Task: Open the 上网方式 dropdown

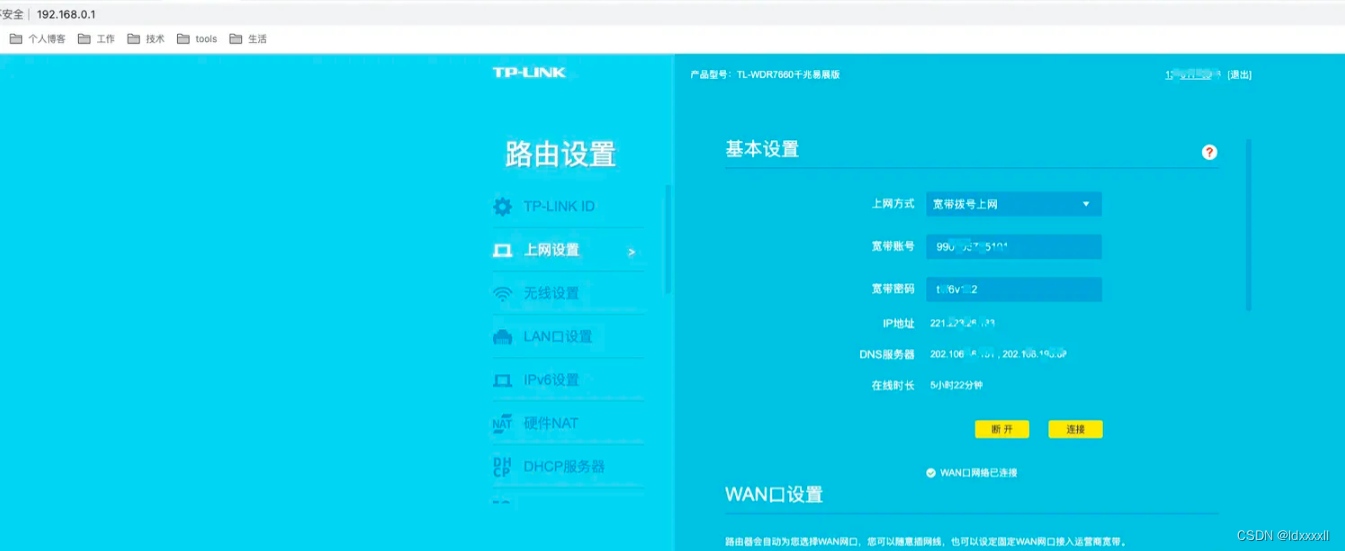Action: [1014, 204]
